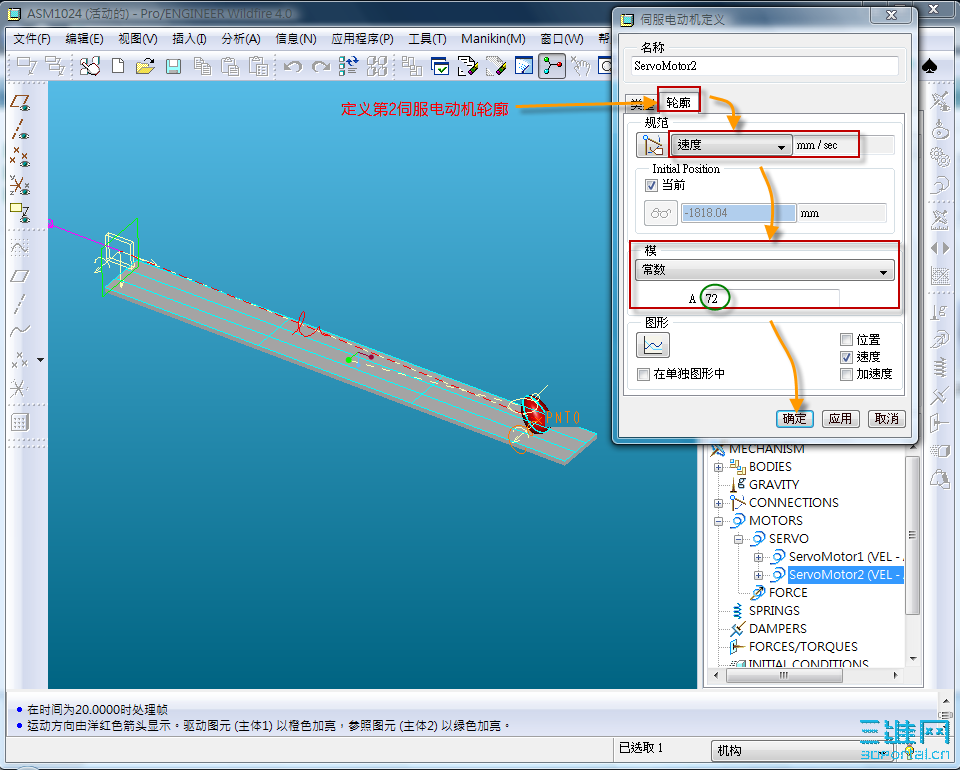Open the 文件(F) menu

tap(32, 39)
